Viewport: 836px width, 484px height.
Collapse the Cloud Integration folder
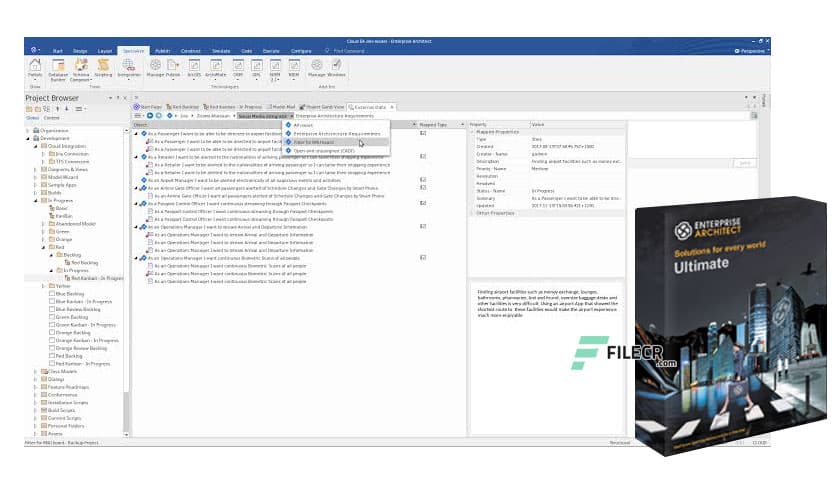tap(36, 146)
